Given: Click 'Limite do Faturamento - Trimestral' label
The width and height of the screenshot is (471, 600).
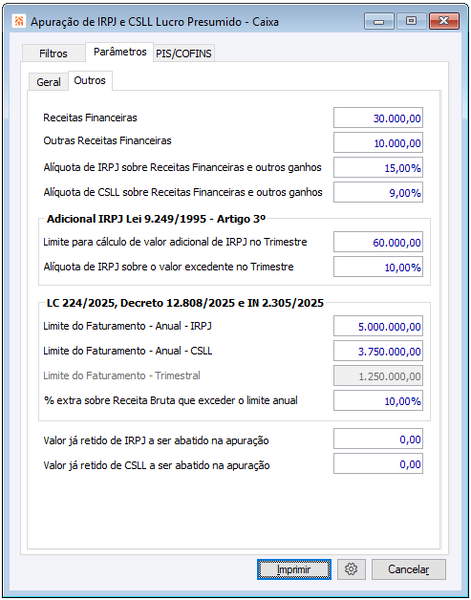Looking at the screenshot, I should [122, 375].
